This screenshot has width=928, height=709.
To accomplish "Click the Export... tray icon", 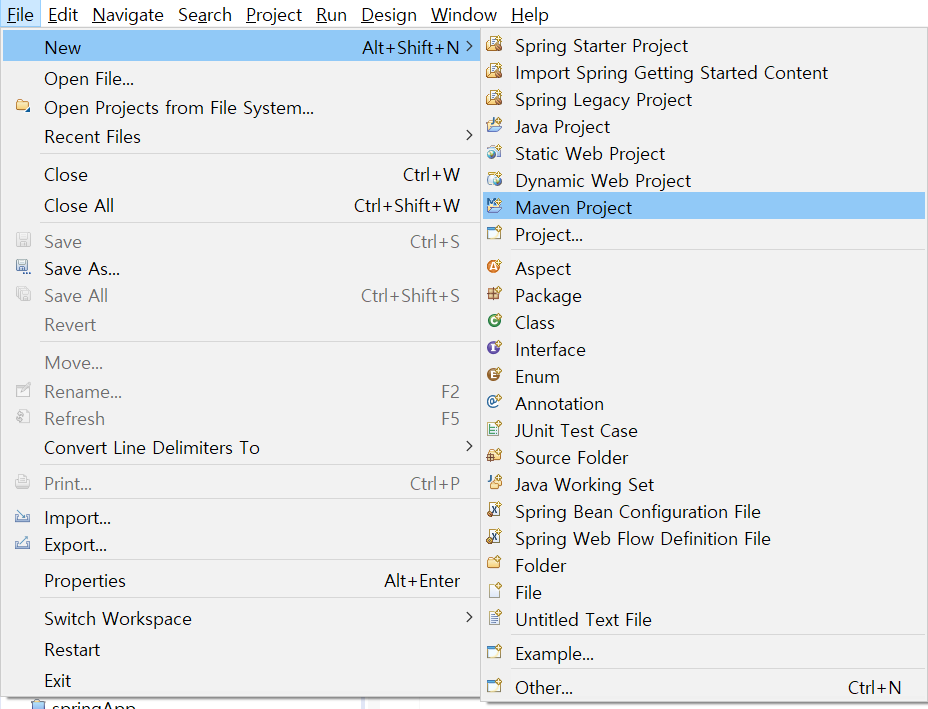I will 22,543.
